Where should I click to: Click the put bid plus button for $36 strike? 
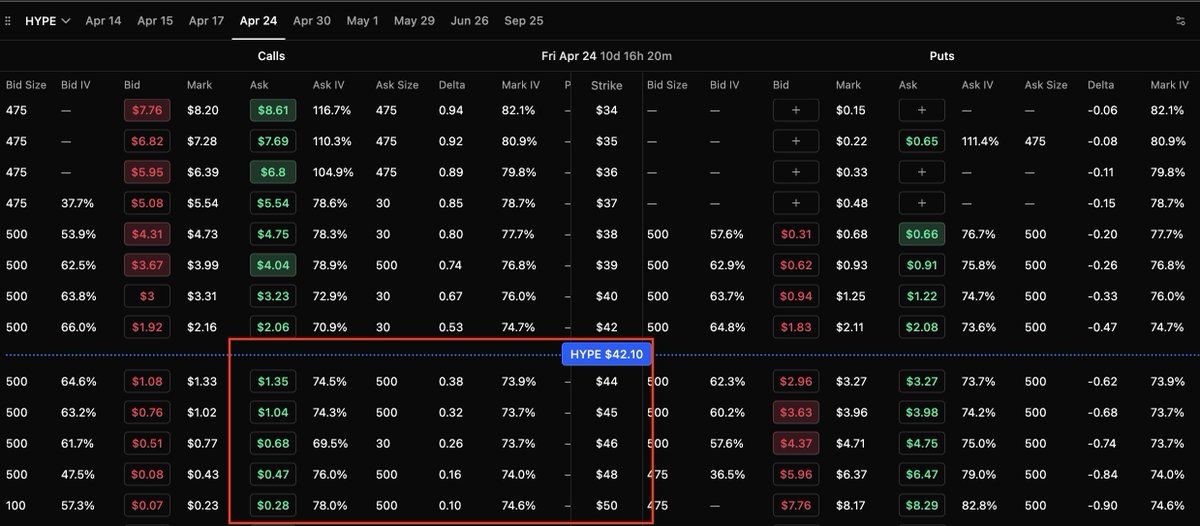tap(796, 172)
